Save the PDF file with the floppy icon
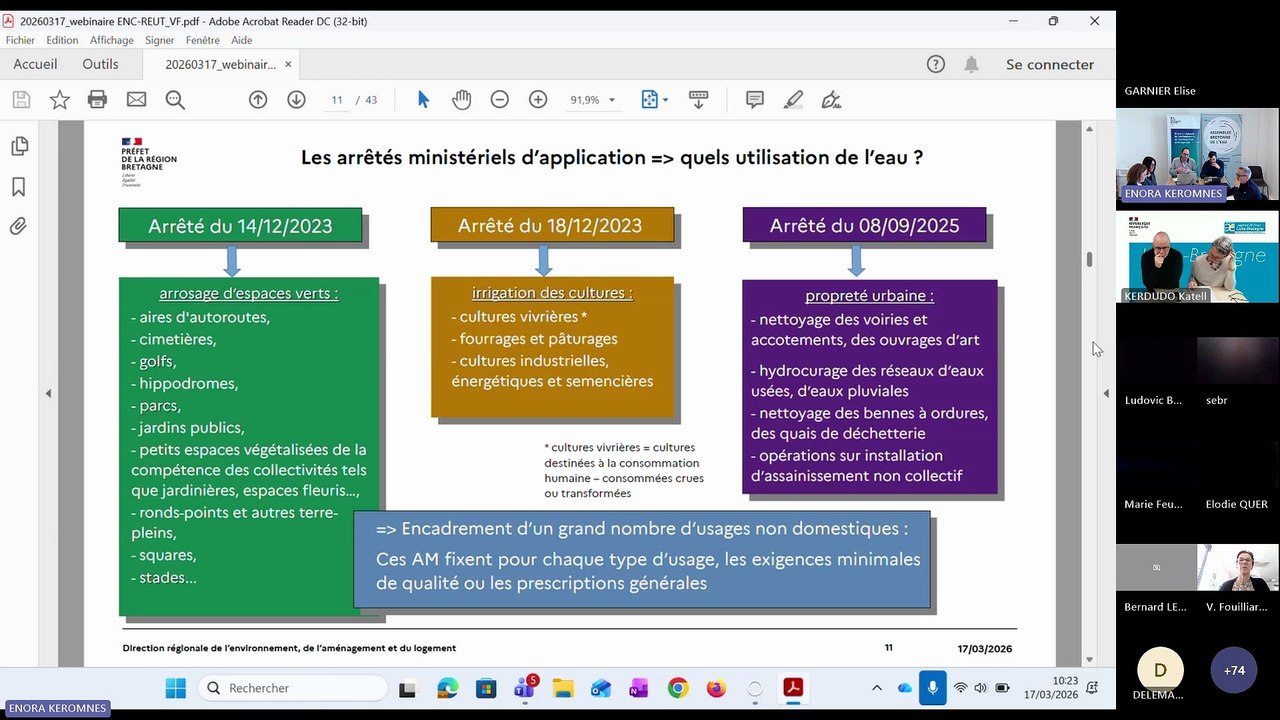Screen dimensions: 1280x720 click(21, 99)
